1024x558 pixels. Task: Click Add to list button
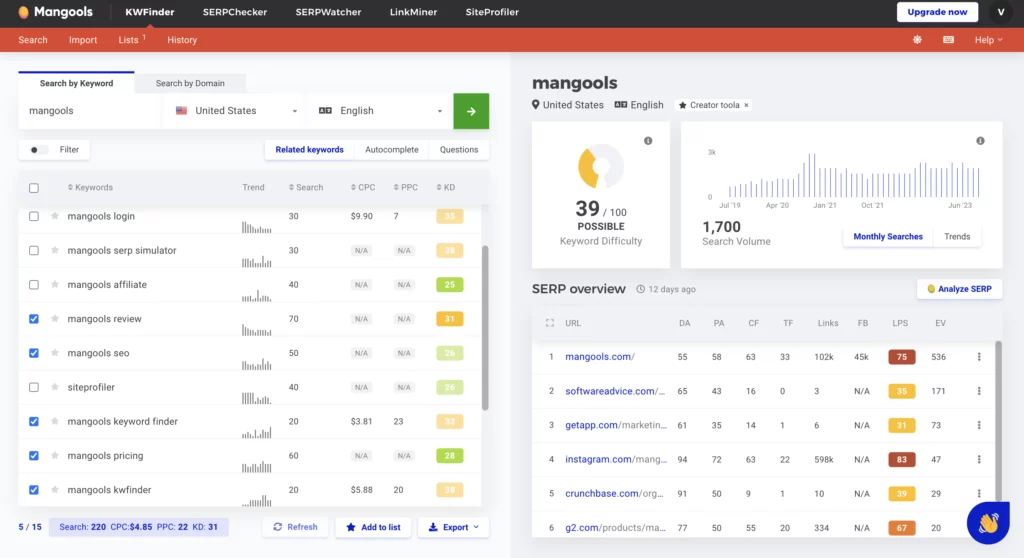click(373, 527)
